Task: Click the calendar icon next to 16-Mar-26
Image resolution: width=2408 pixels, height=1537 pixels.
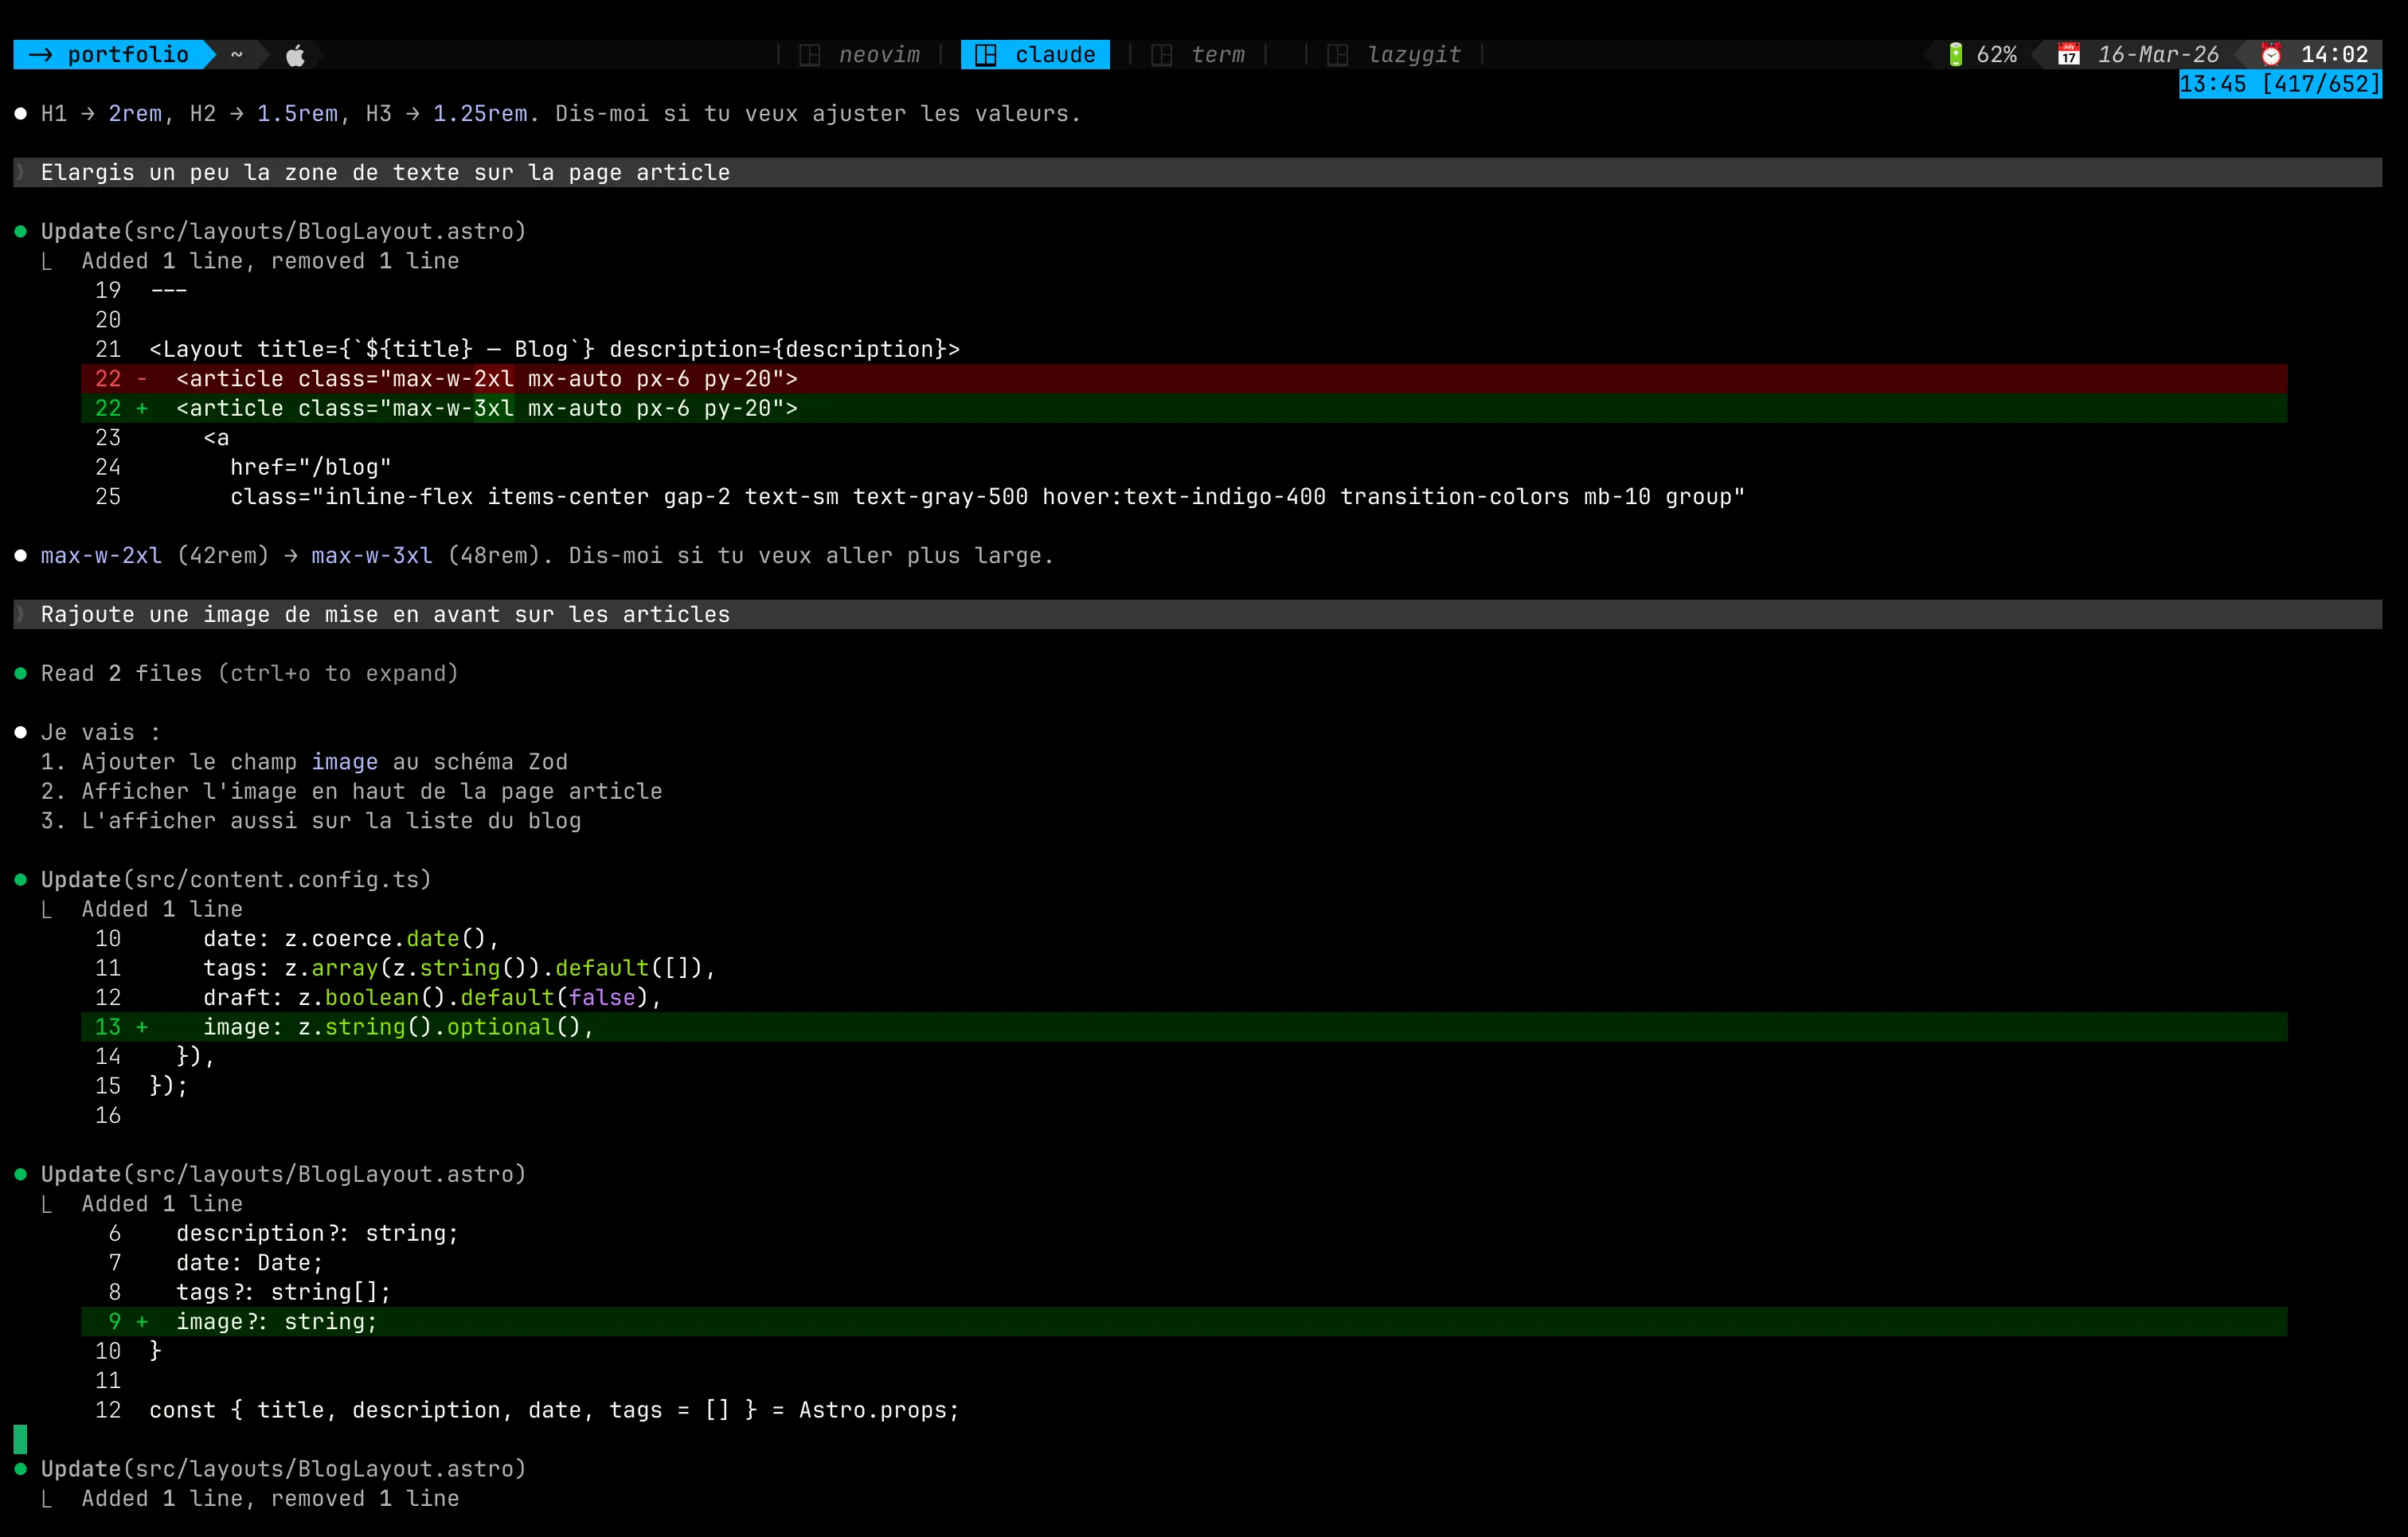Action: coord(2068,55)
